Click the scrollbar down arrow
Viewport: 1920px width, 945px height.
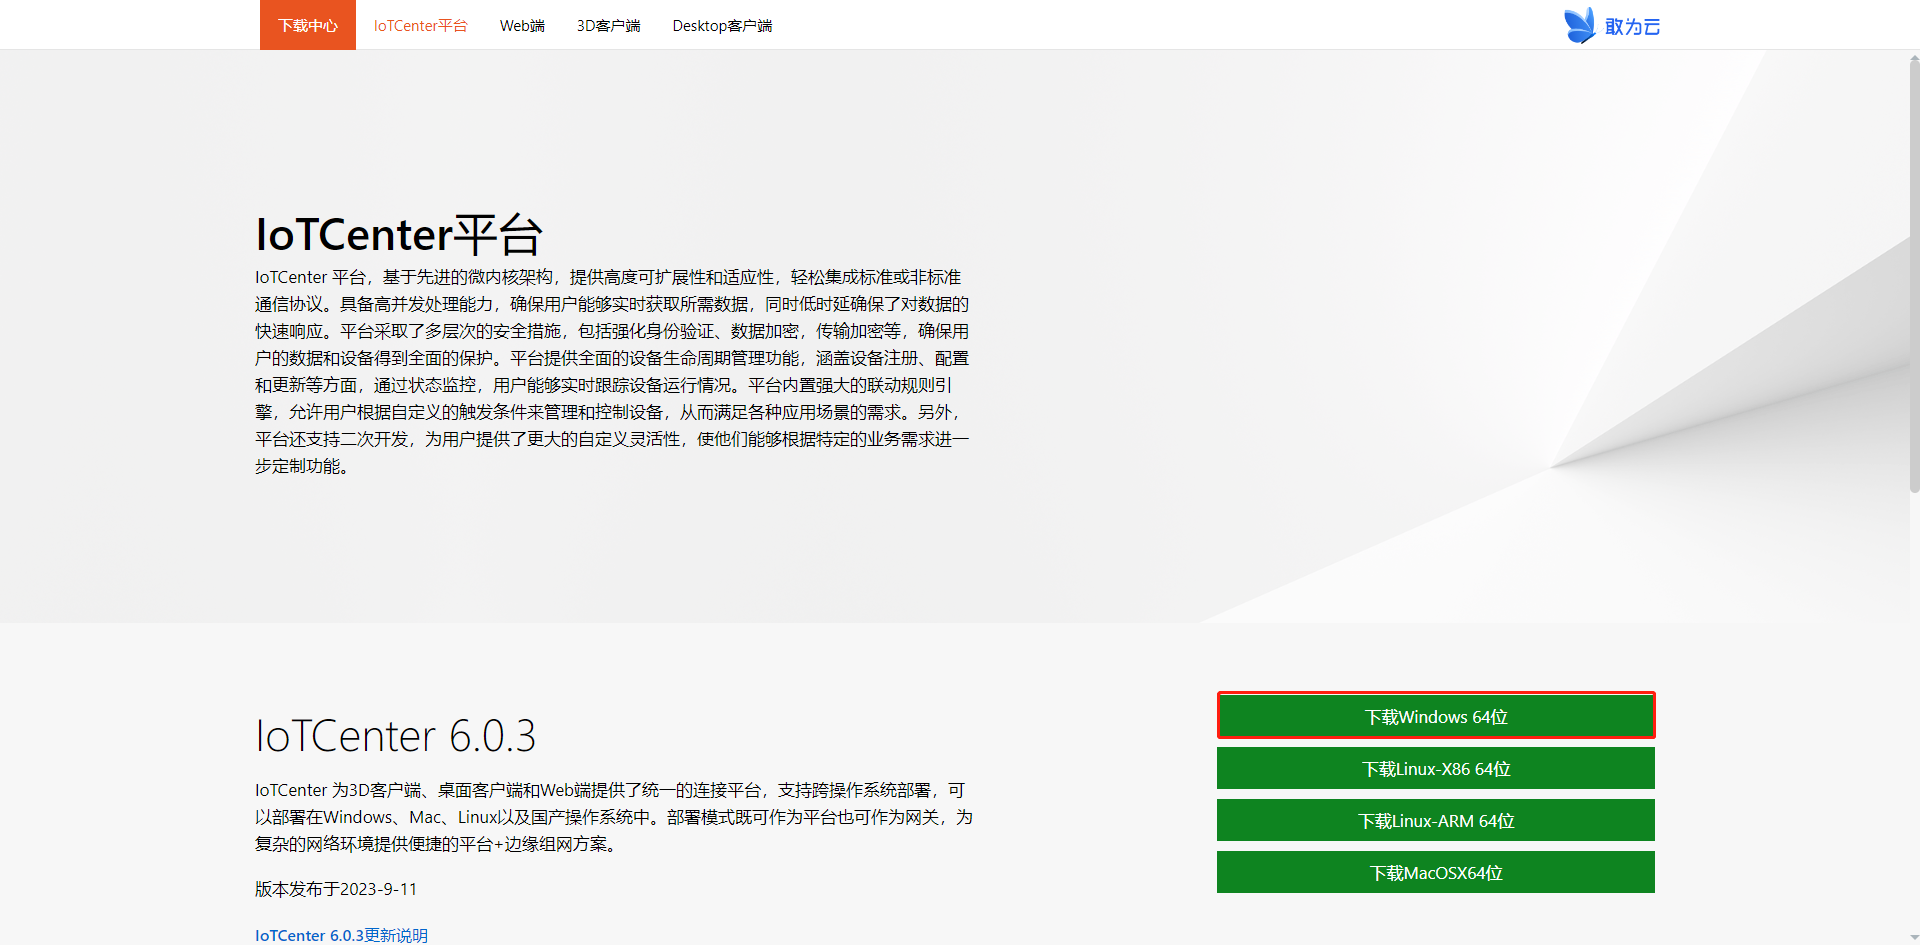click(1914, 938)
